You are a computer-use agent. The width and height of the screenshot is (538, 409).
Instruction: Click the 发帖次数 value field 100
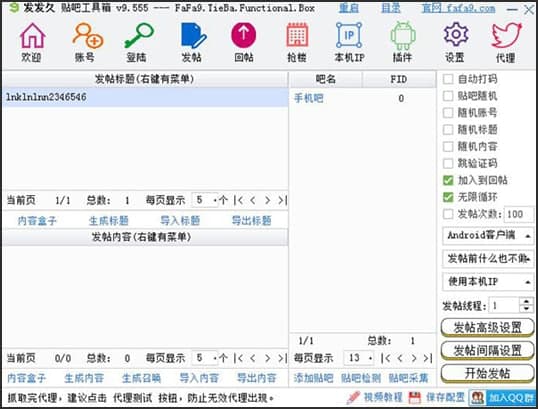[x=518, y=214]
